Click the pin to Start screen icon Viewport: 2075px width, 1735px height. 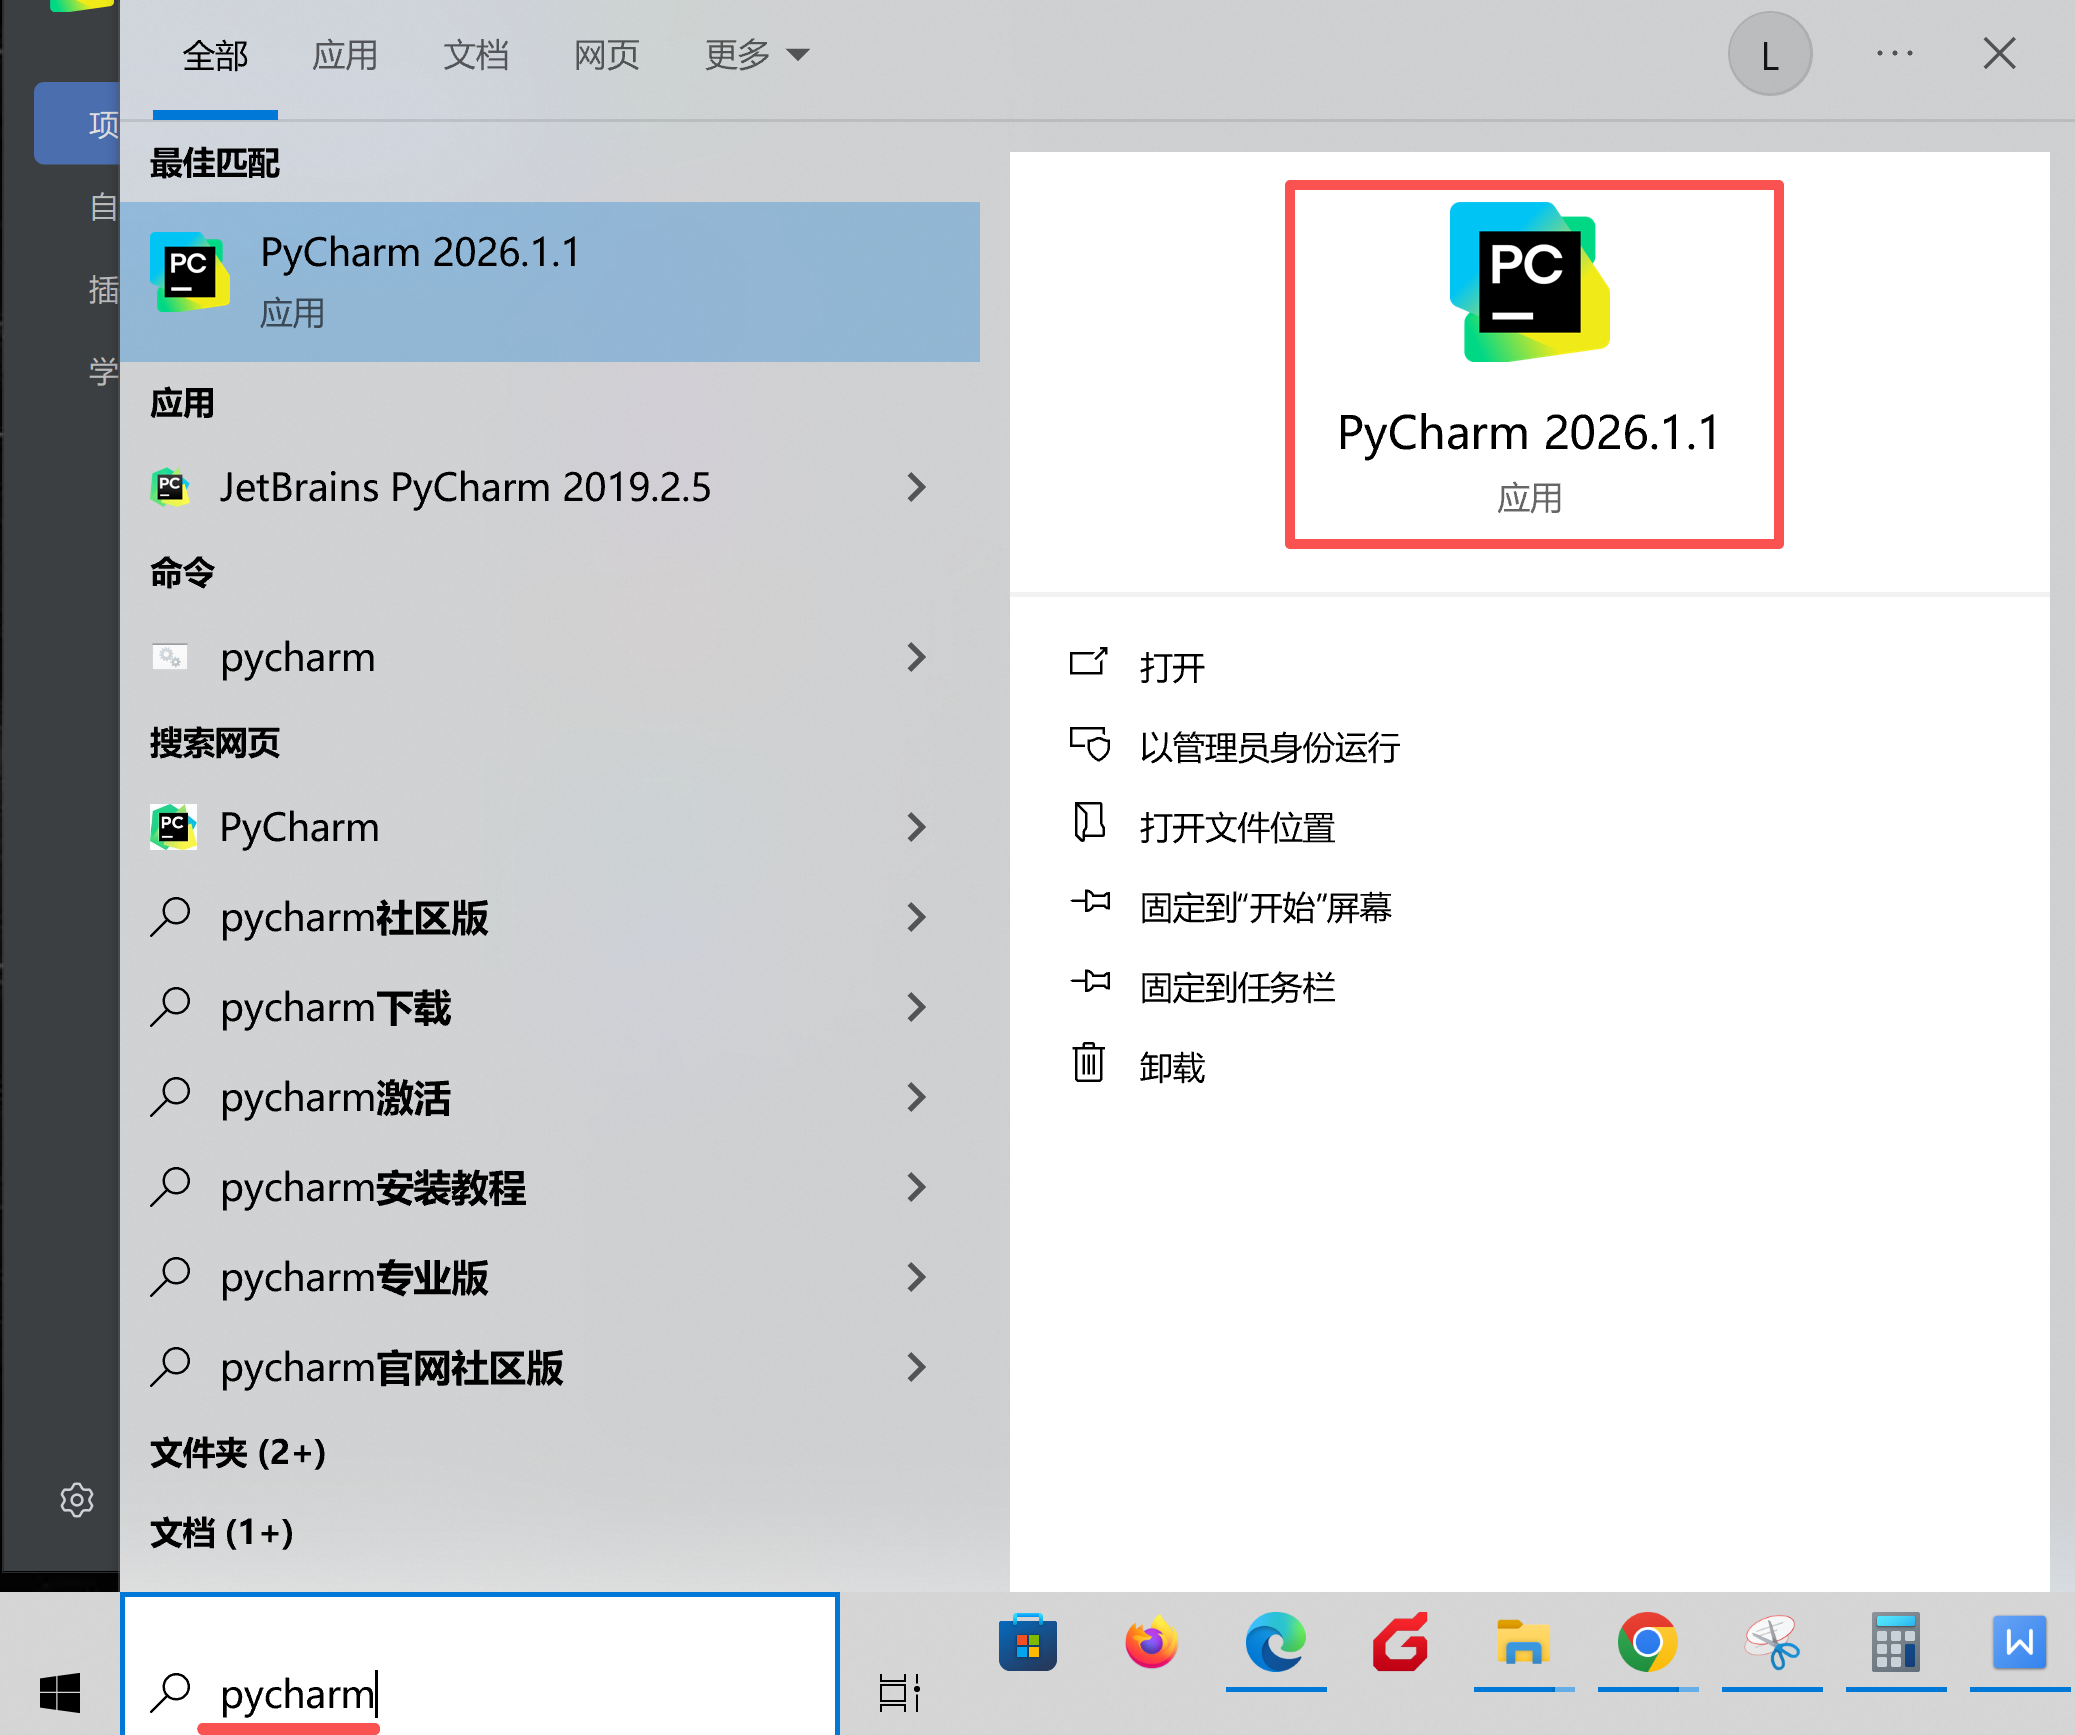[1090, 904]
